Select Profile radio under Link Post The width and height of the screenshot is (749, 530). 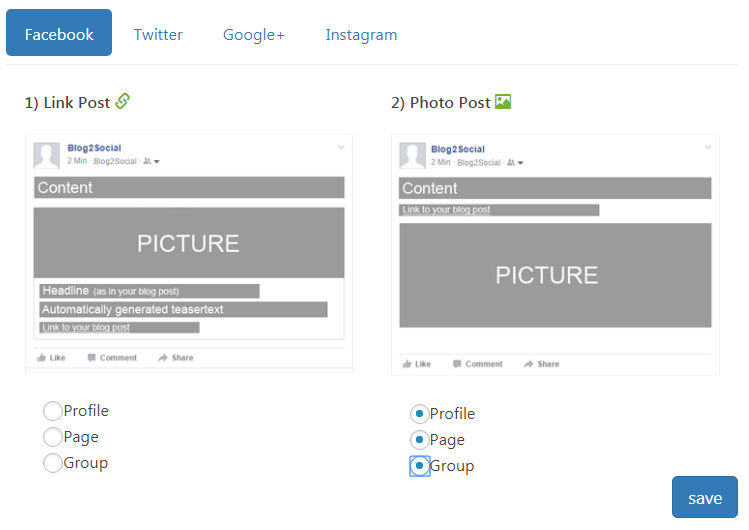[53, 411]
